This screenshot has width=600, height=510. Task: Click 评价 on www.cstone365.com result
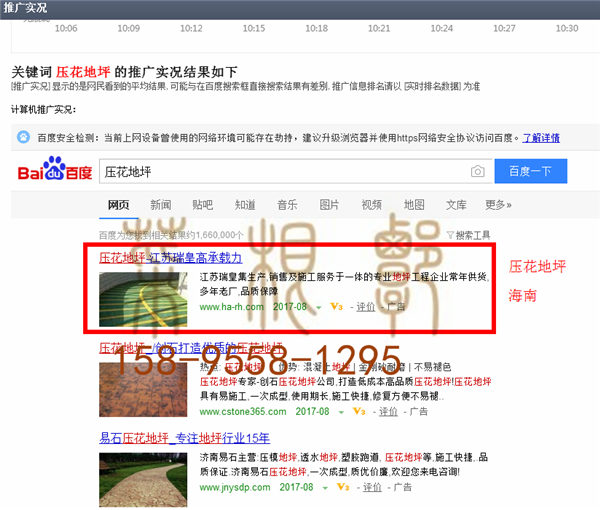[388, 412]
